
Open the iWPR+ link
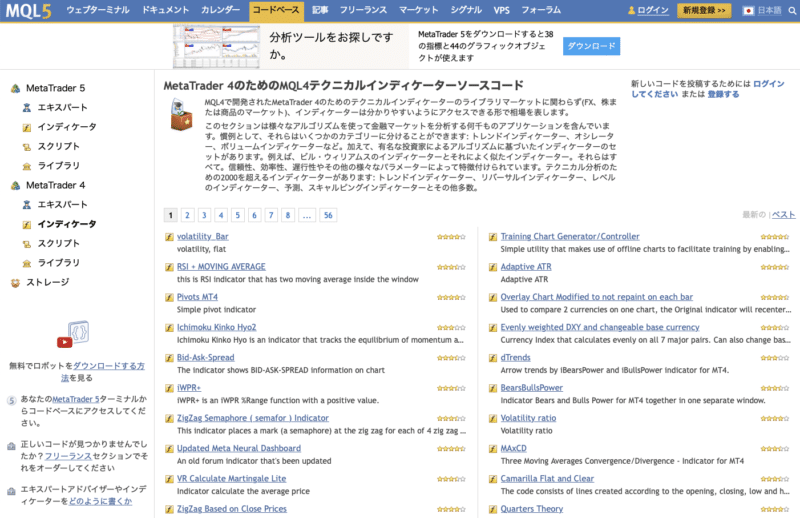click(x=189, y=388)
